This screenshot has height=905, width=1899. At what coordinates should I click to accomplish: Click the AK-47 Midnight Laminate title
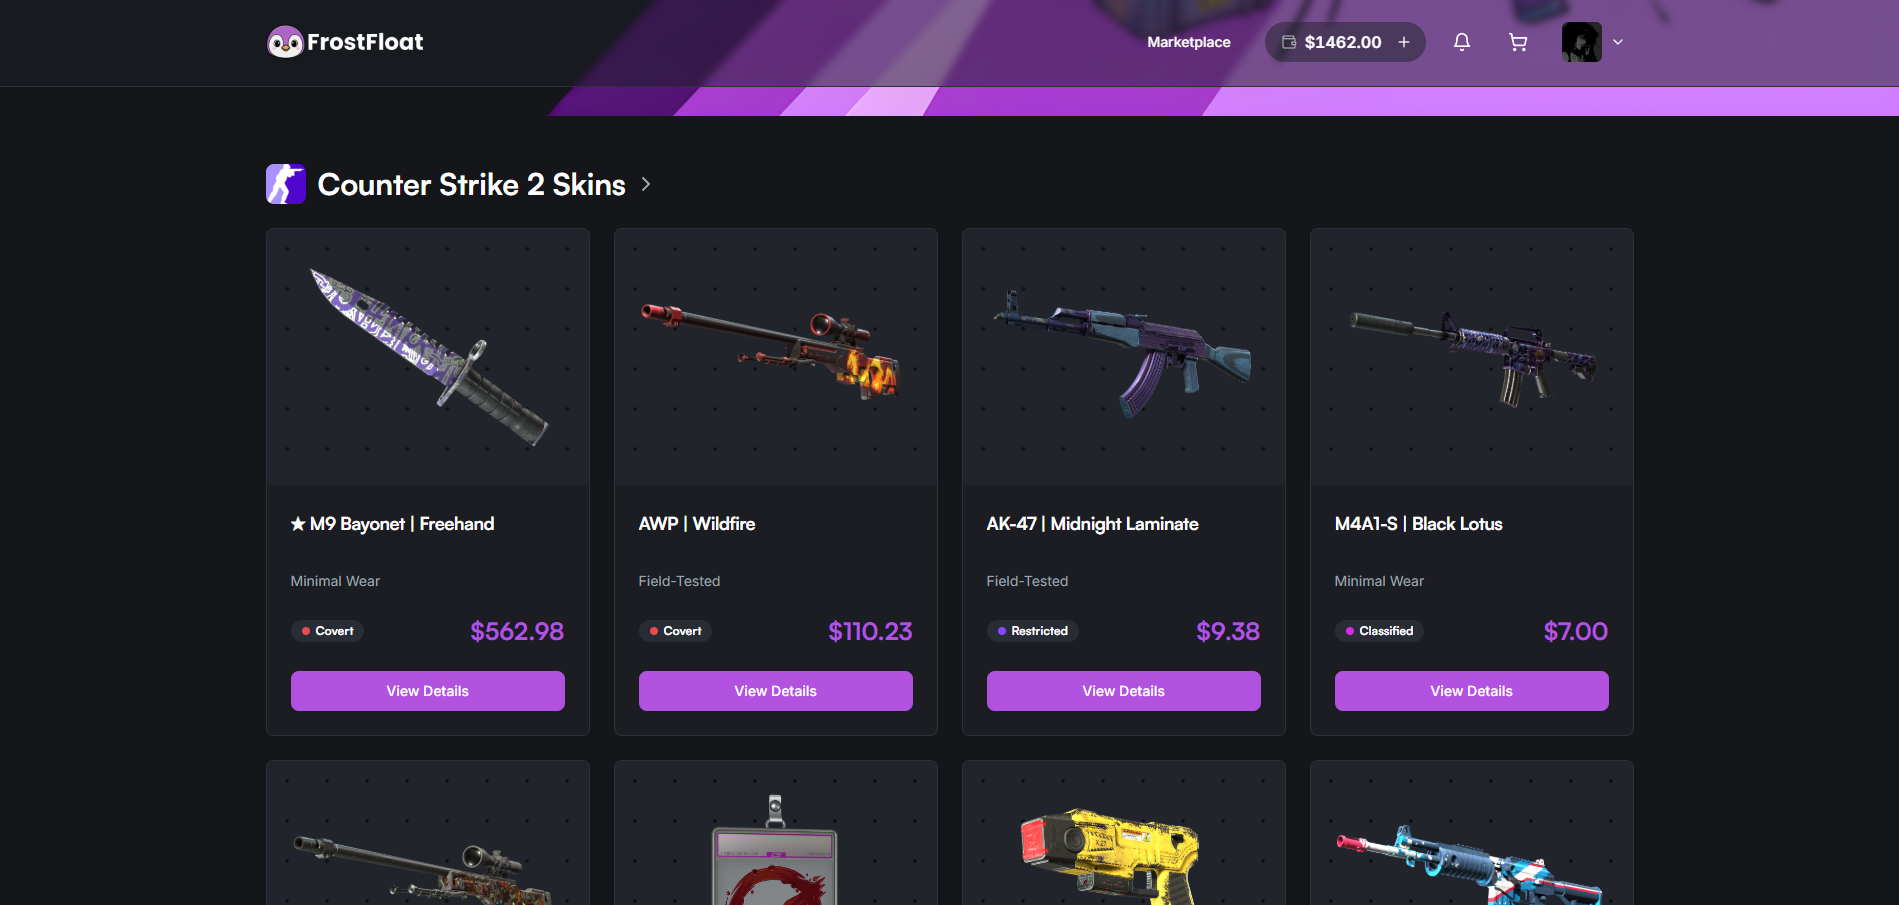pyautogui.click(x=1093, y=524)
